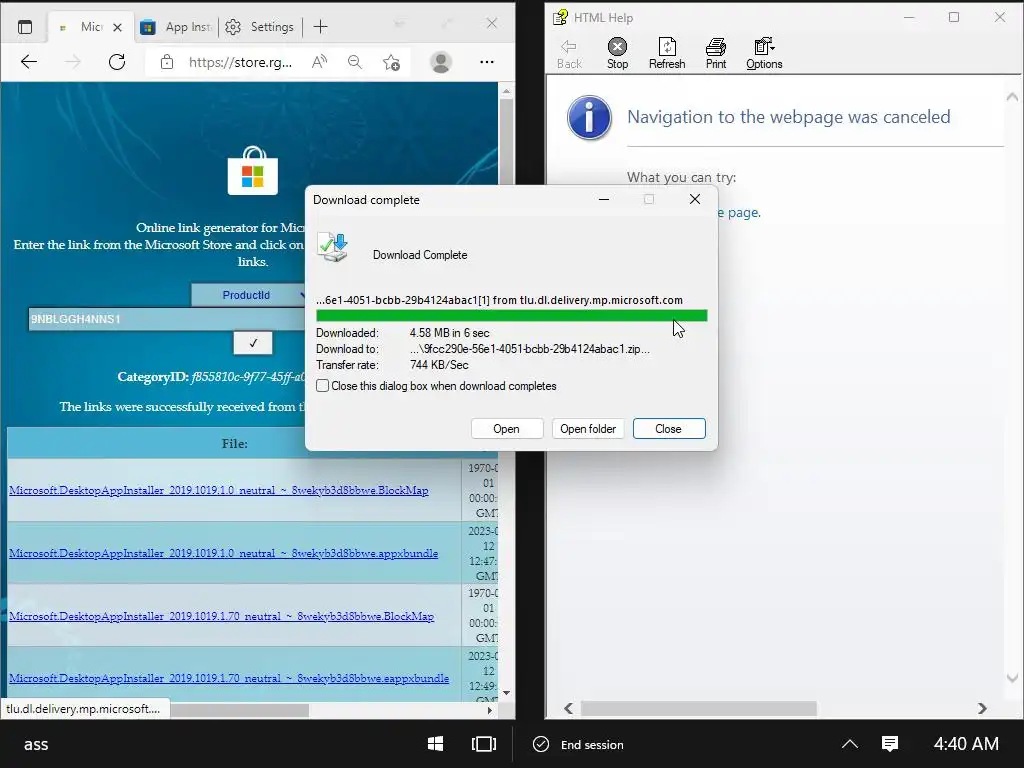The image size is (1024, 768).
Task: Open Windows Start button
Action: coord(436,744)
